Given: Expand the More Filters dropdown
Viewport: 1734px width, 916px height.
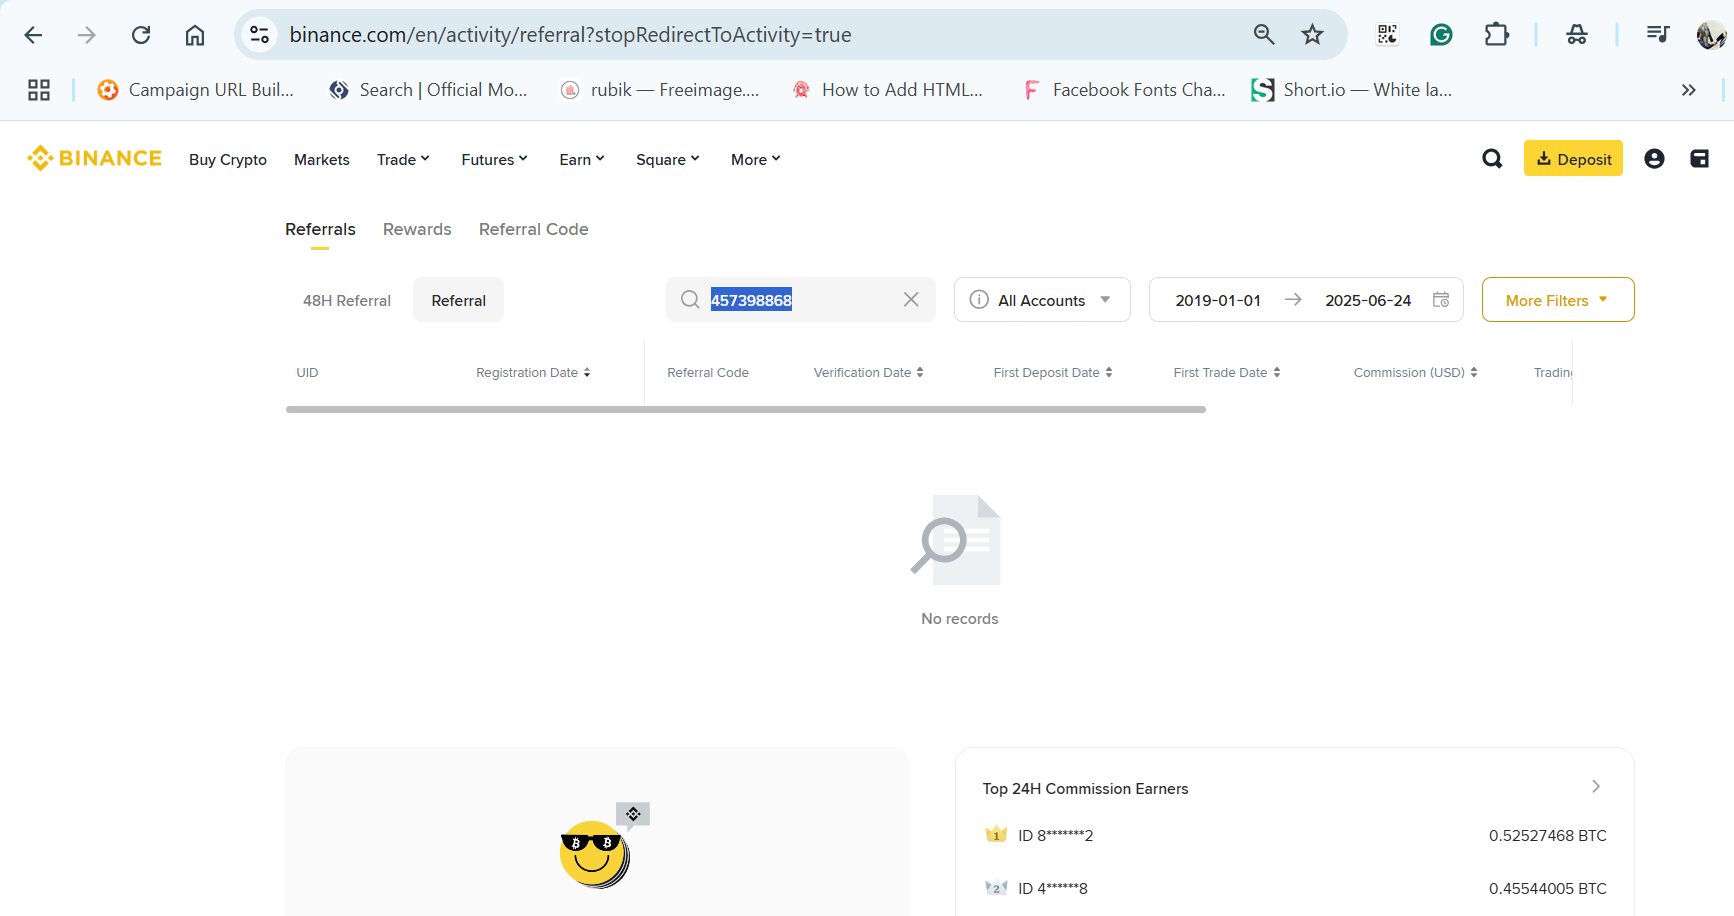Looking at the screenshot, I should [x=1558, y=299].
